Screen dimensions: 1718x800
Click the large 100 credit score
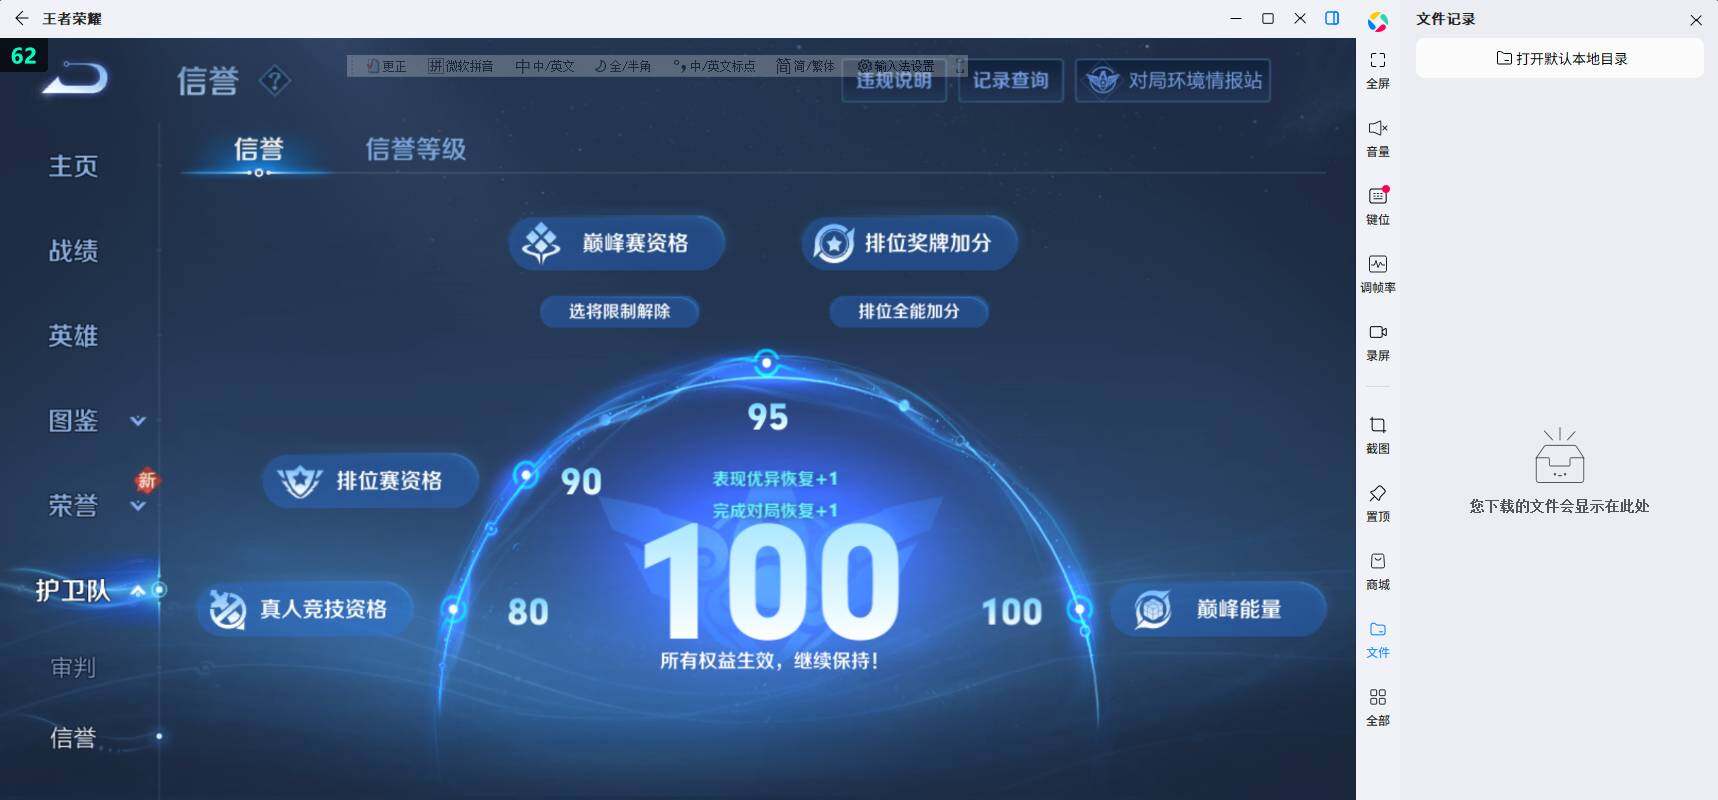772,583
